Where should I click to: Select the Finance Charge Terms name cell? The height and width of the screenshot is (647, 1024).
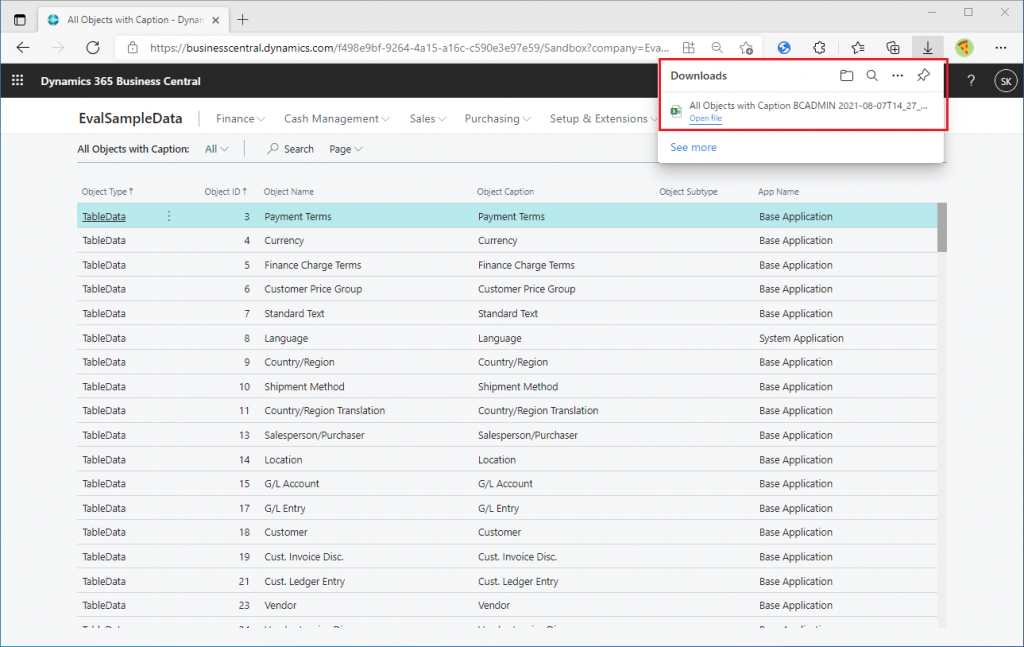(x=313, y=265)
